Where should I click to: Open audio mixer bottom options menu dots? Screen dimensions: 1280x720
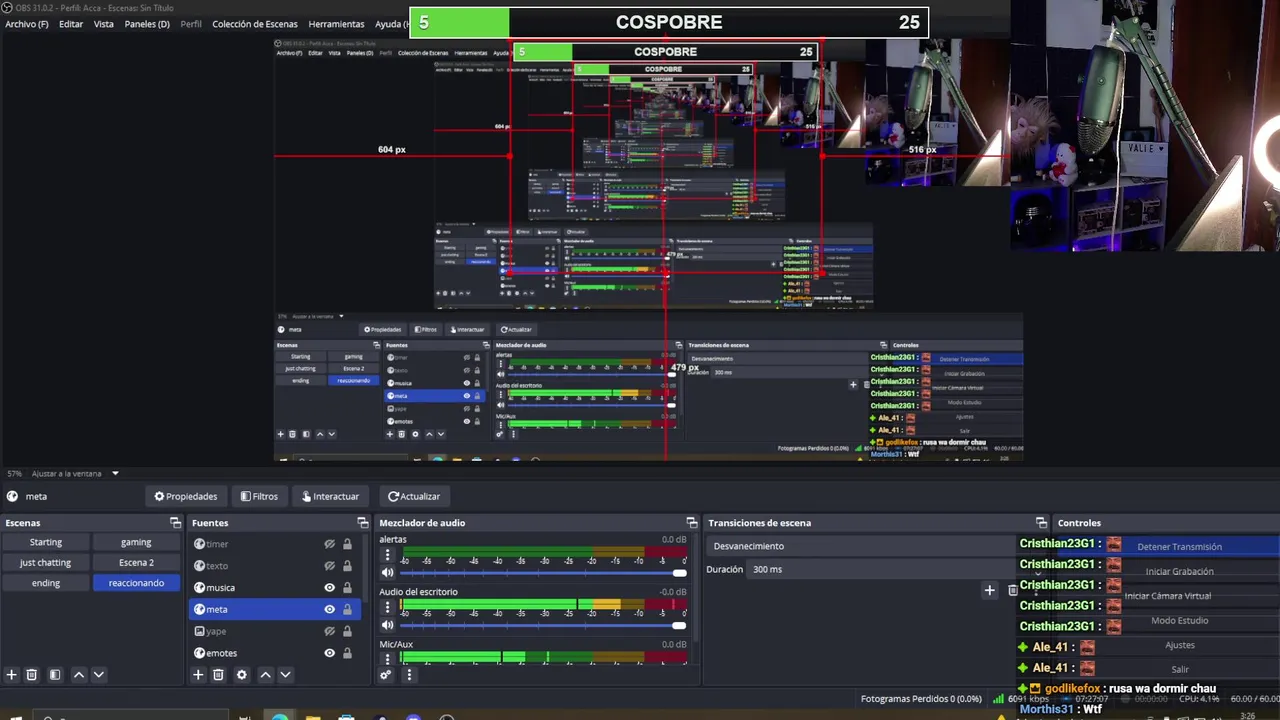coord(408,675)
